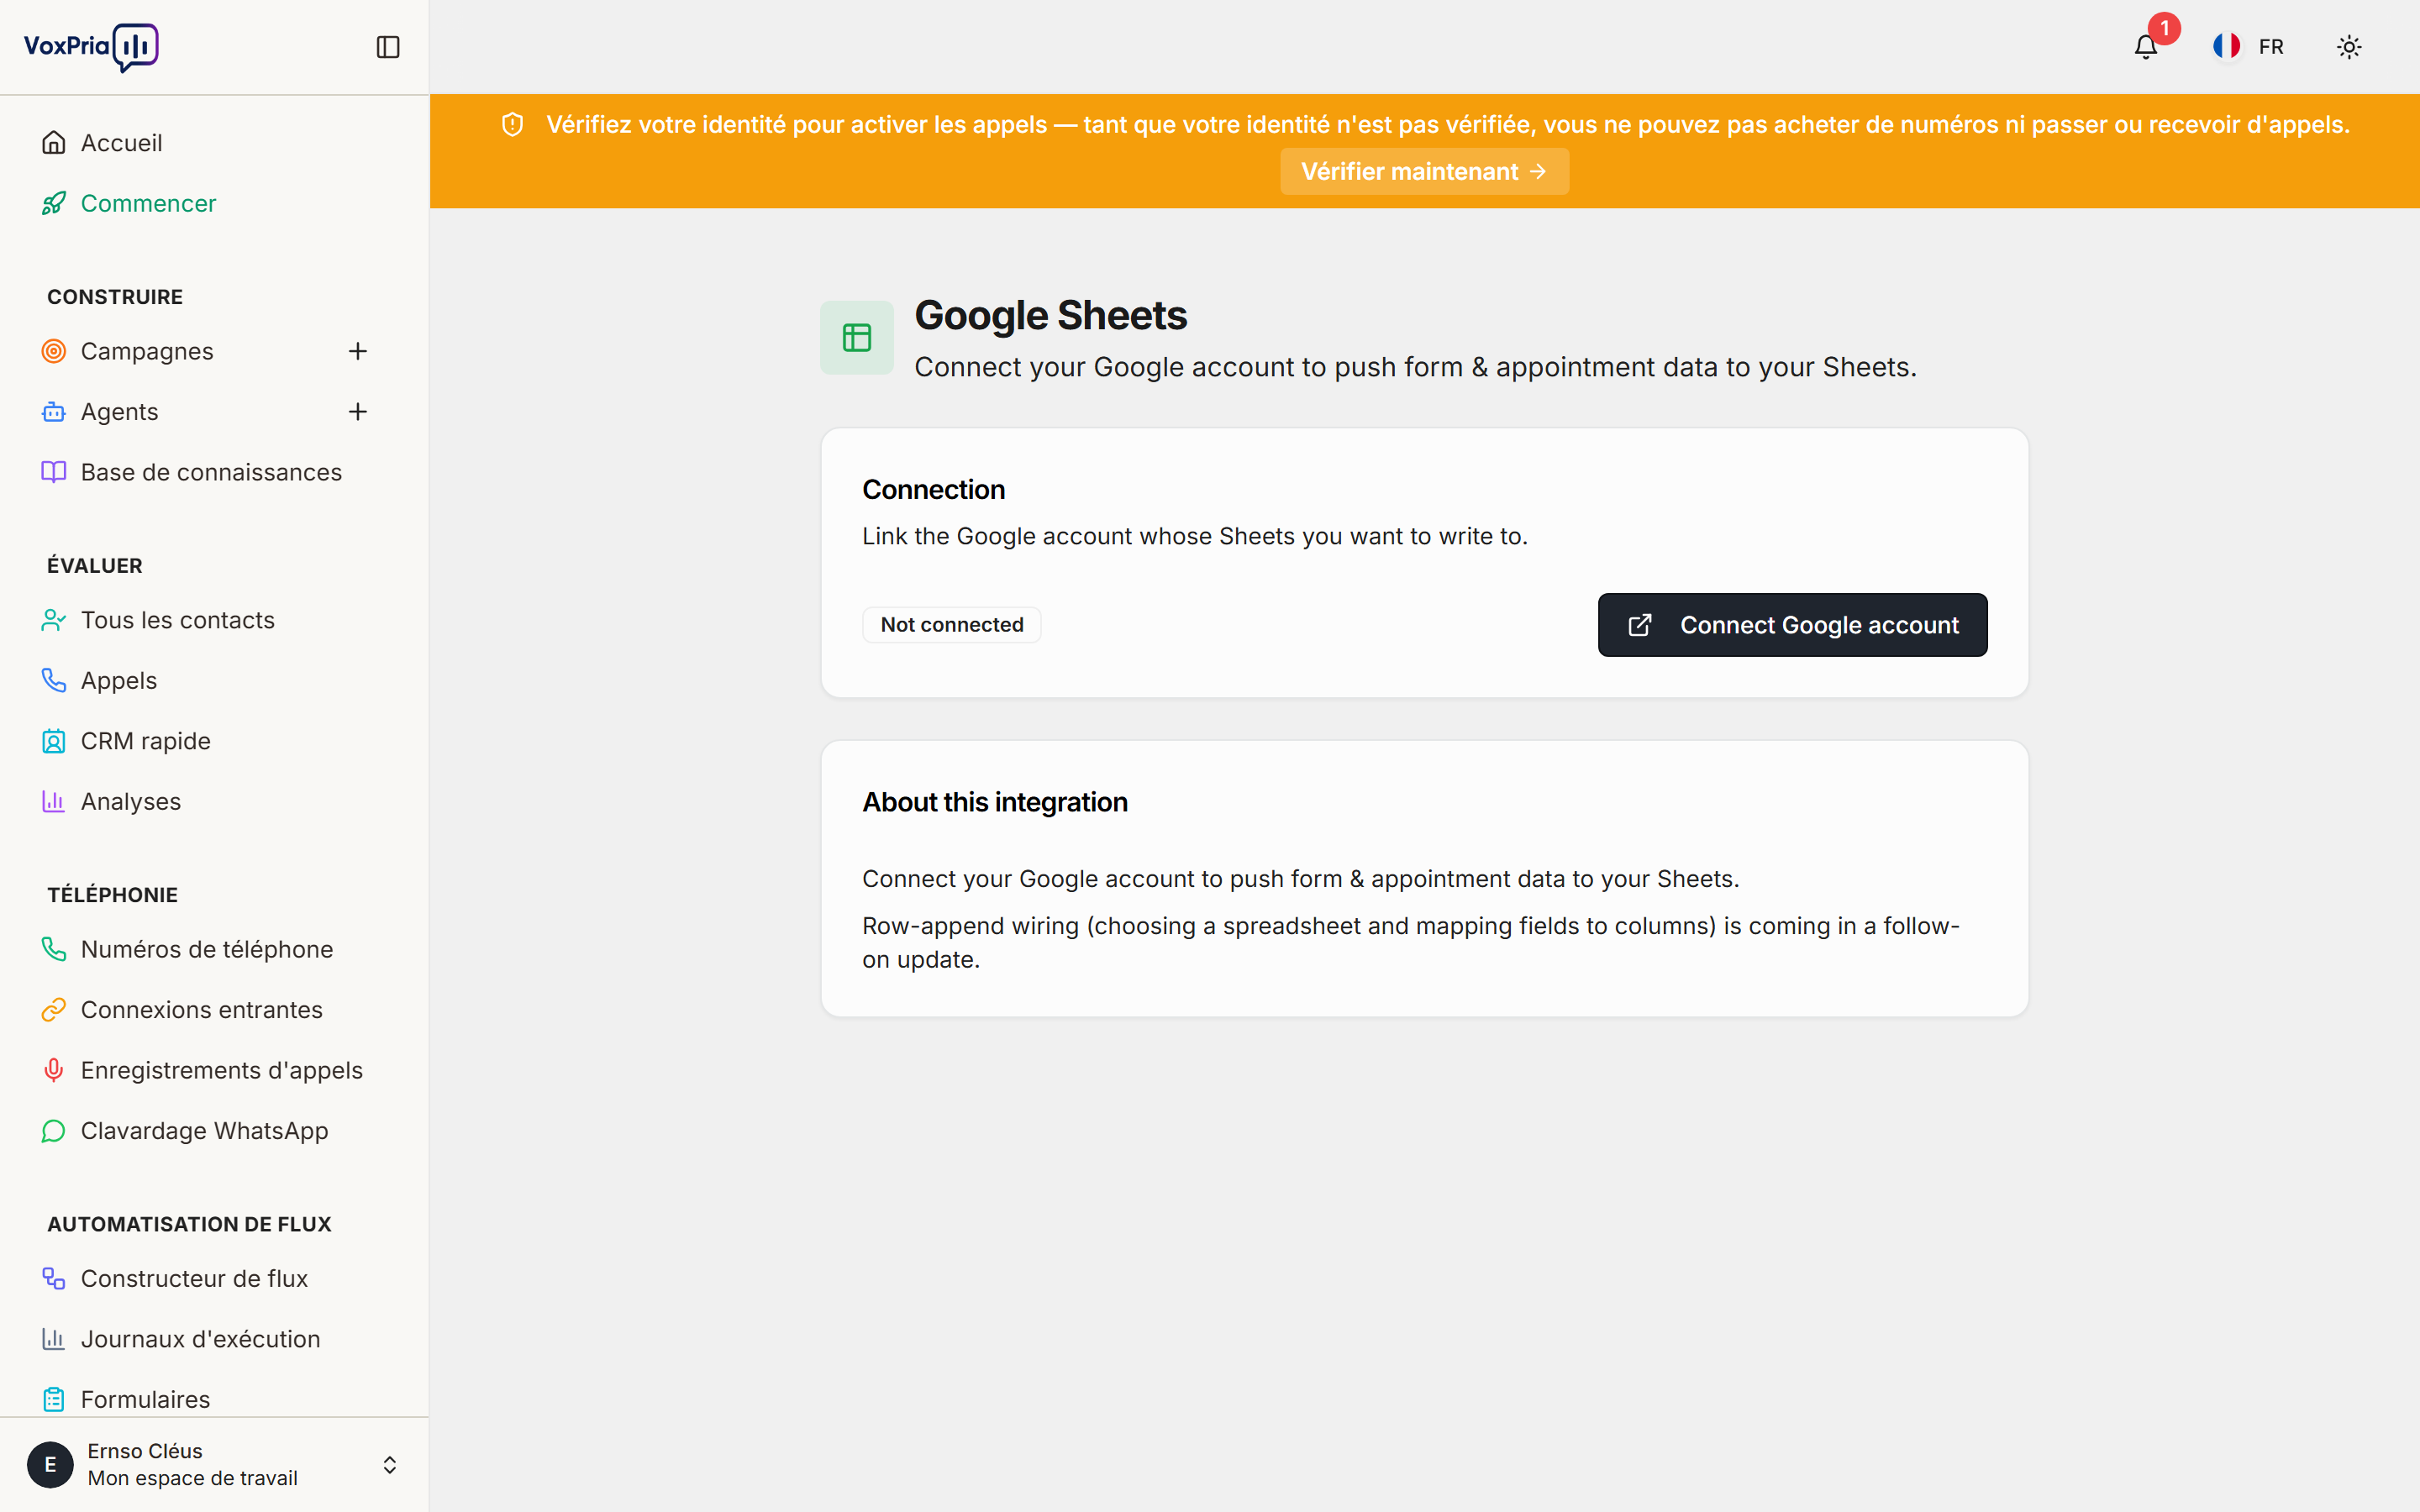The height and width of the screenshot is (1512, 2420).
Task: Click Journaux d'exécution icon
Action: [x=54, y=1339]
